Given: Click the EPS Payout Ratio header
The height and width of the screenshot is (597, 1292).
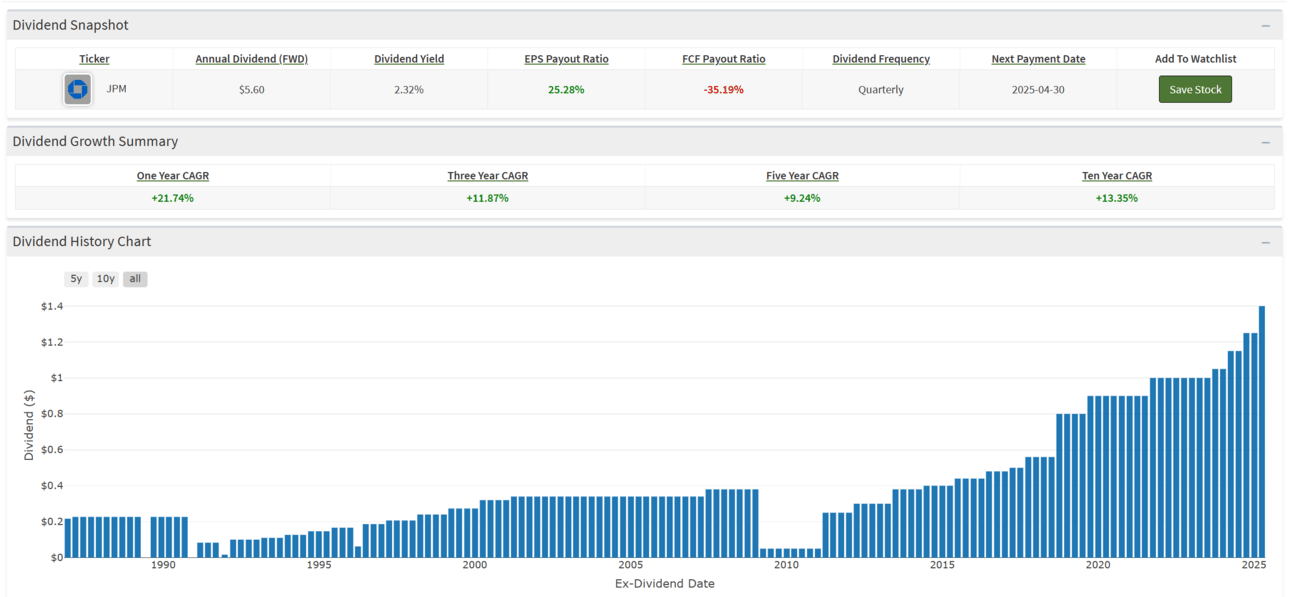Looking at the screenshot, I should [x=566, y=59].
